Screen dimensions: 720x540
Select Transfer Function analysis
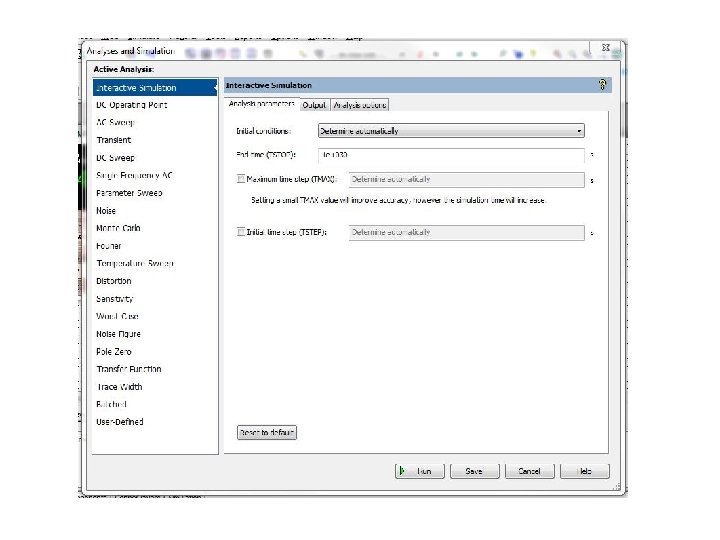coord(155,369)
